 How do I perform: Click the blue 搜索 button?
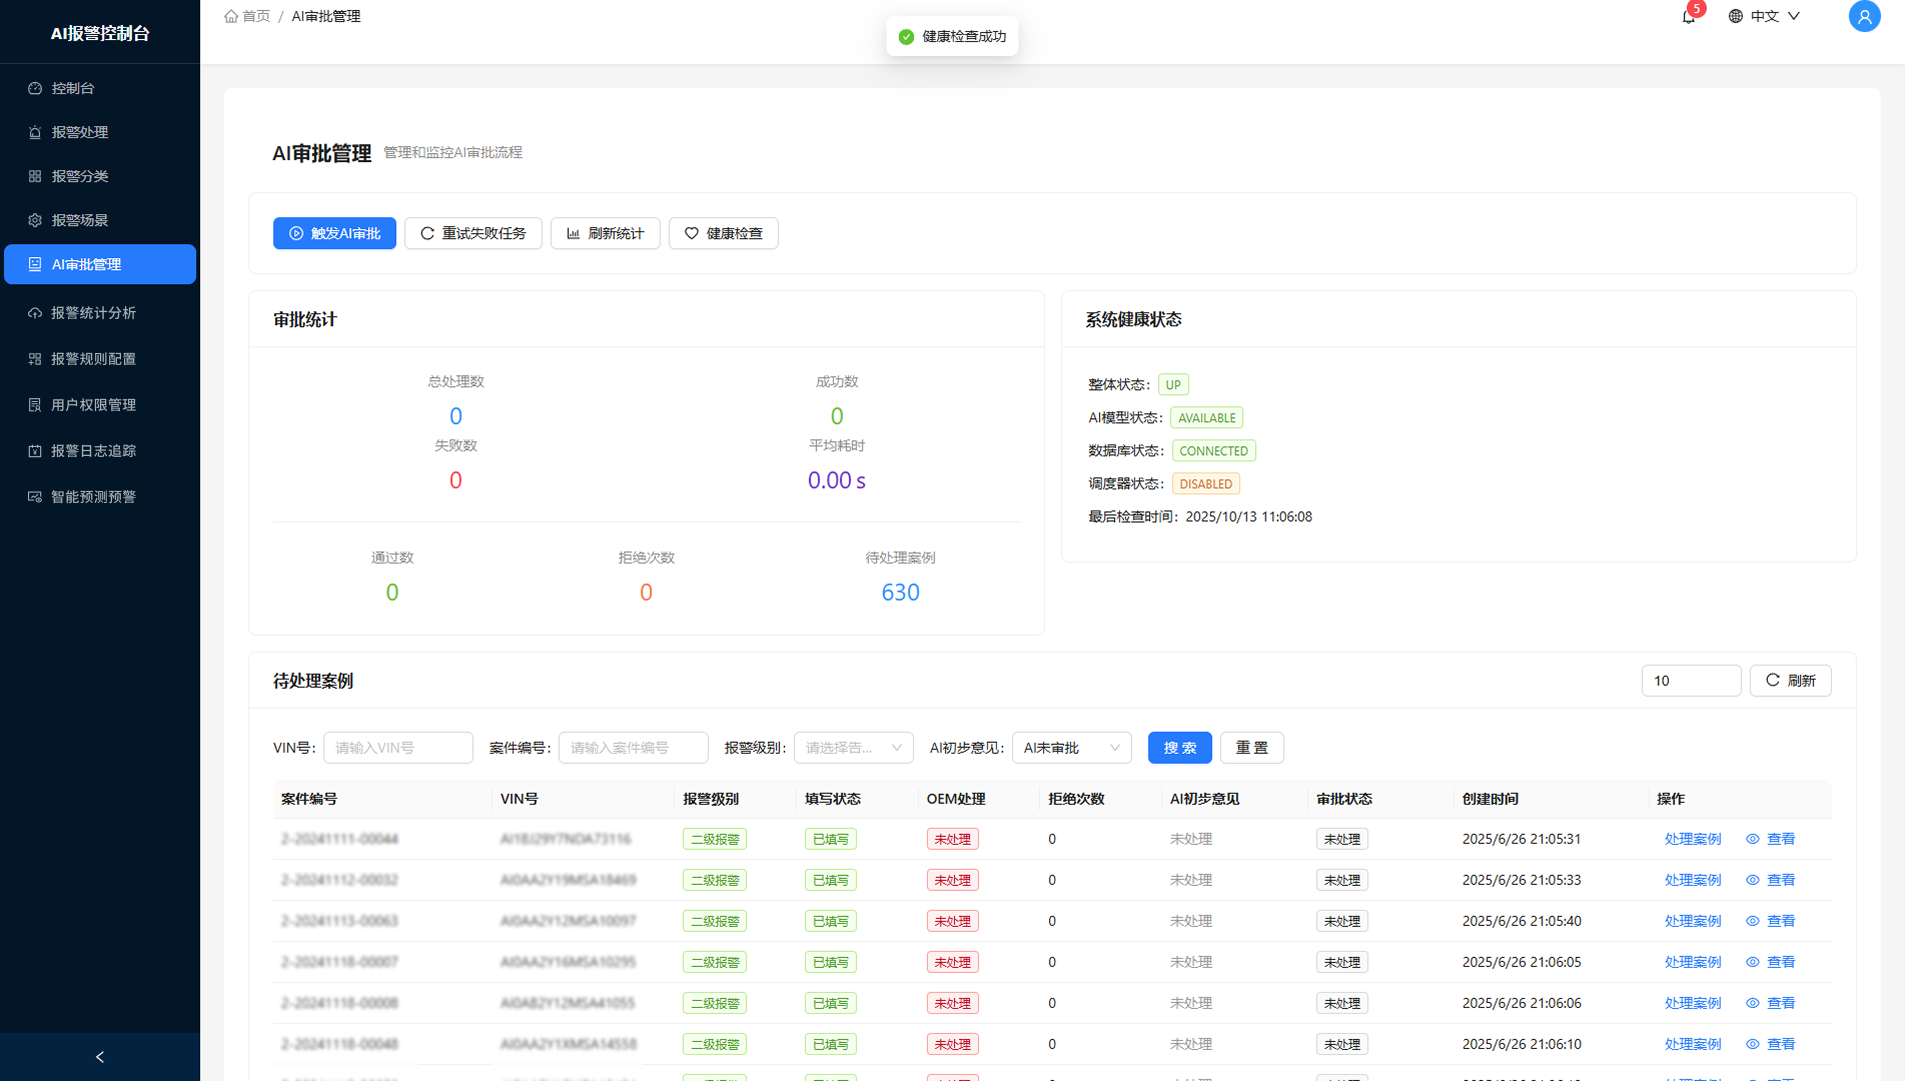point(1179,748)
